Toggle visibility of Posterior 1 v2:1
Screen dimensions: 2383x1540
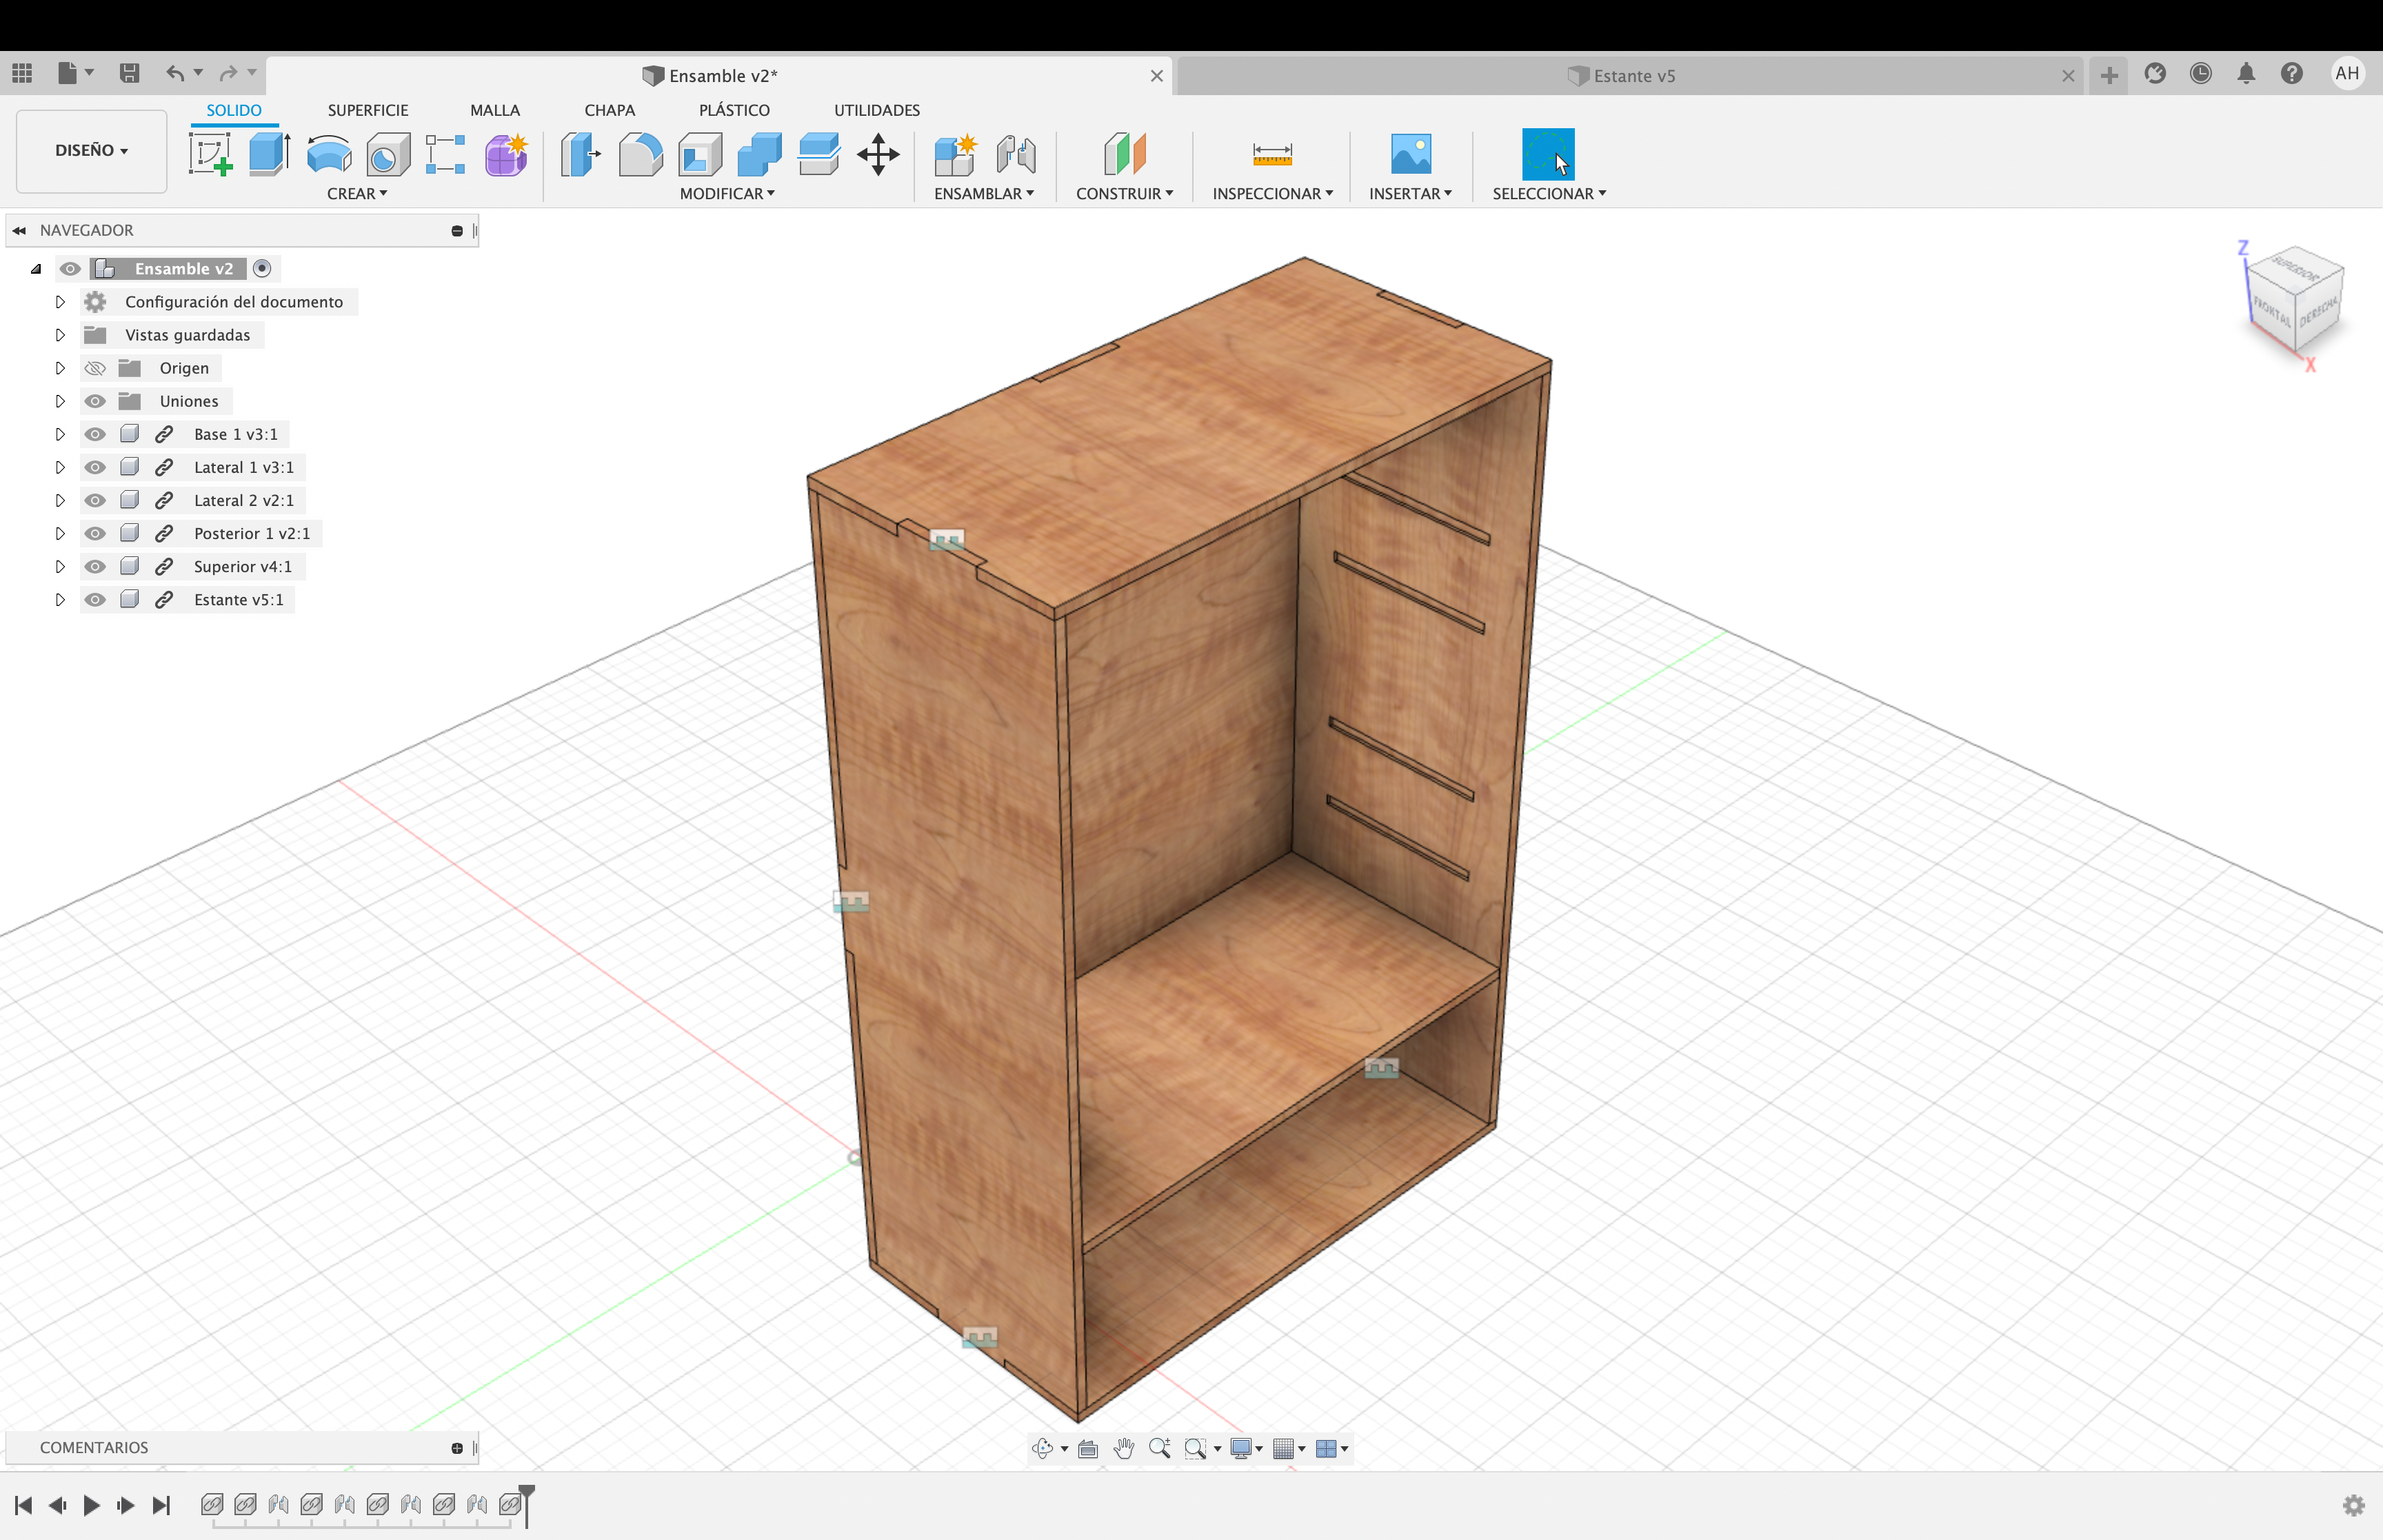pos(96,533)
